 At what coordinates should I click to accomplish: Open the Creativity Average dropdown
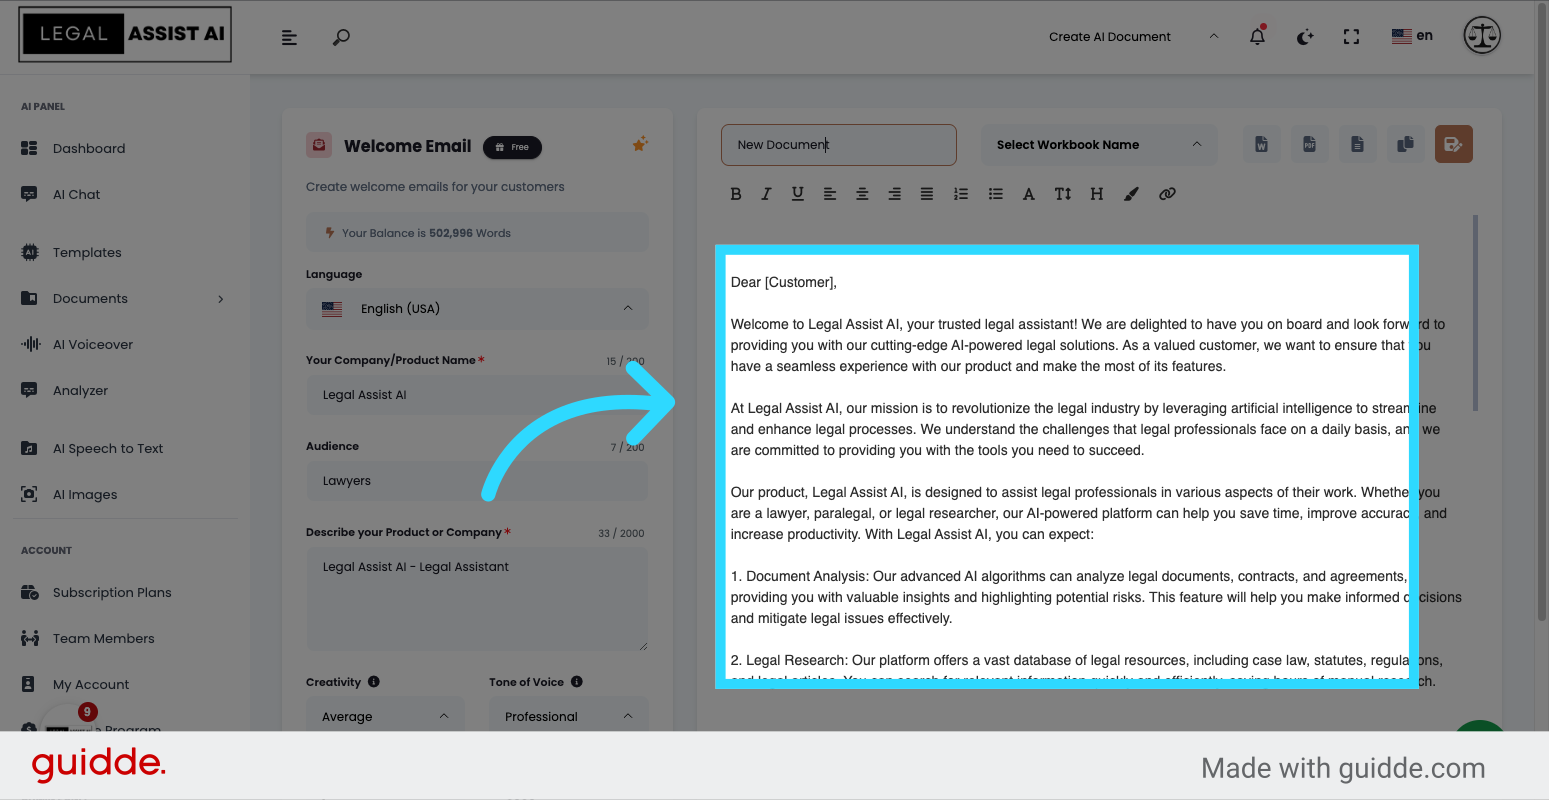(x=385, y=716)
